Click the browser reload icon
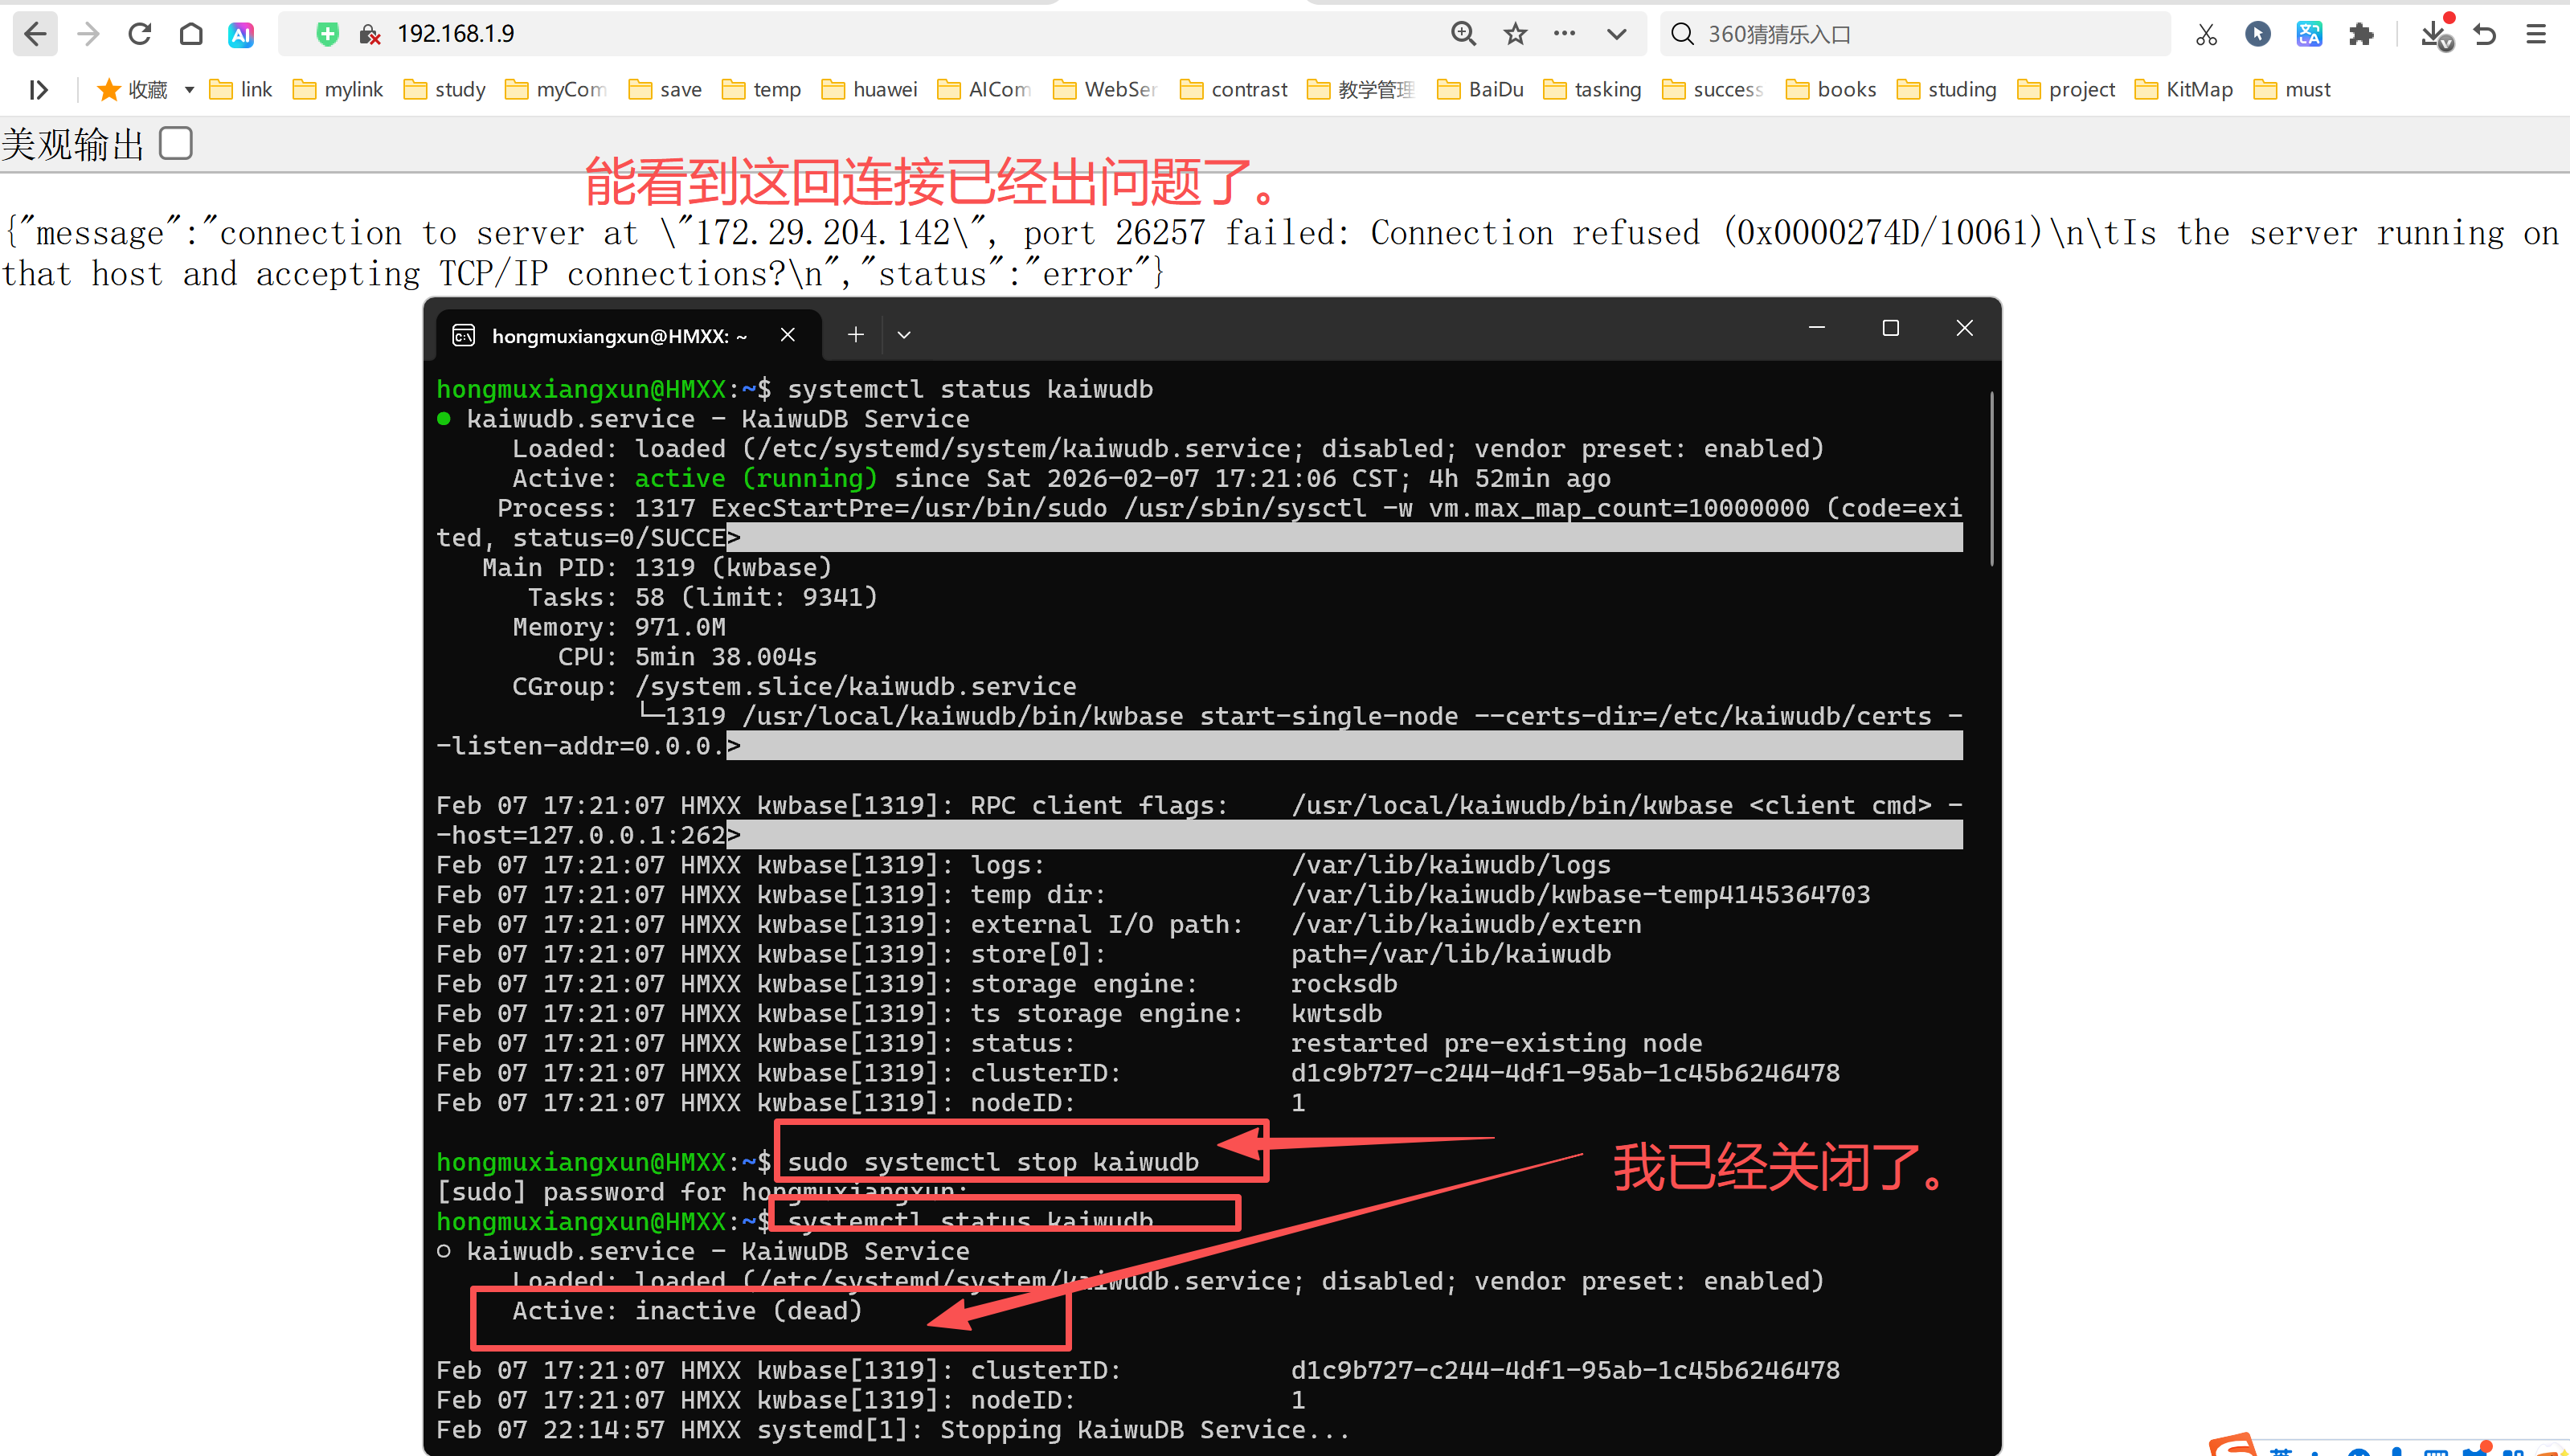 tap(140, 34)
